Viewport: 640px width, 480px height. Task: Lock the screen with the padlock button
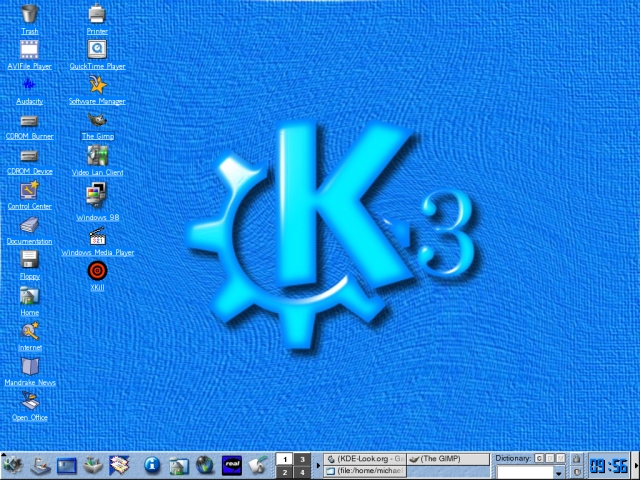tap(576, 459)
